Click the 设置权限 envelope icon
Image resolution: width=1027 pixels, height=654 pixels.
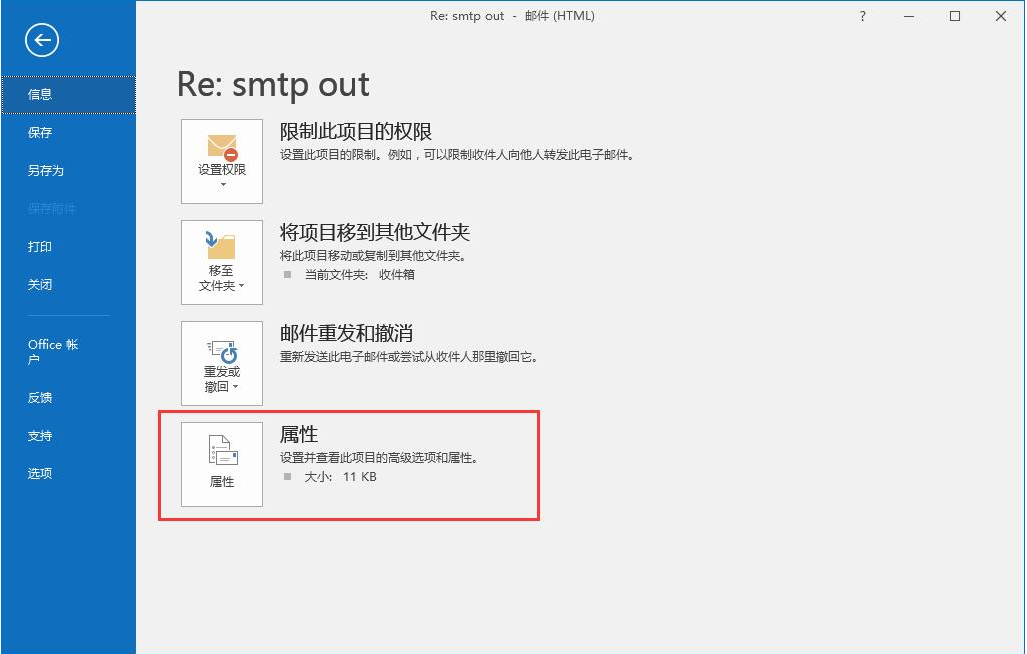pyautogui.click(x=223, y=147)
